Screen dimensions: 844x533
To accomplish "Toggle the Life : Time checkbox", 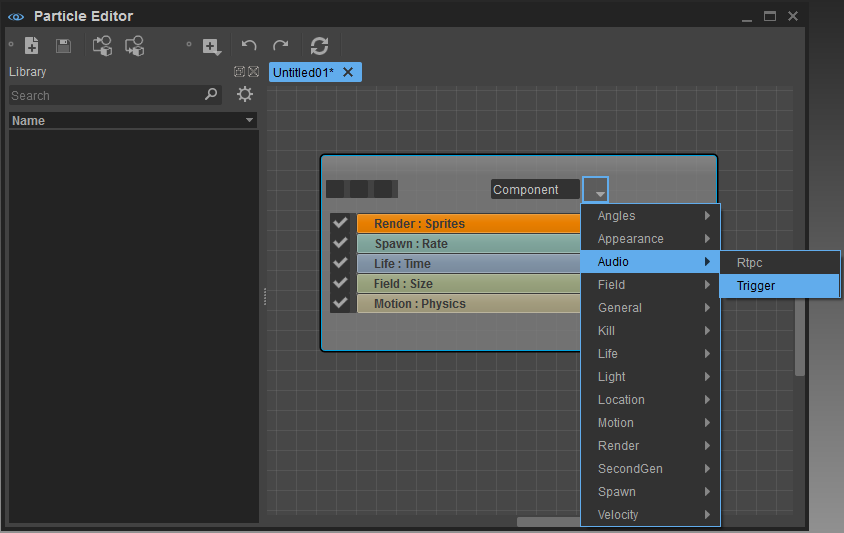I will pyautogui.click(x=340, y=263).
